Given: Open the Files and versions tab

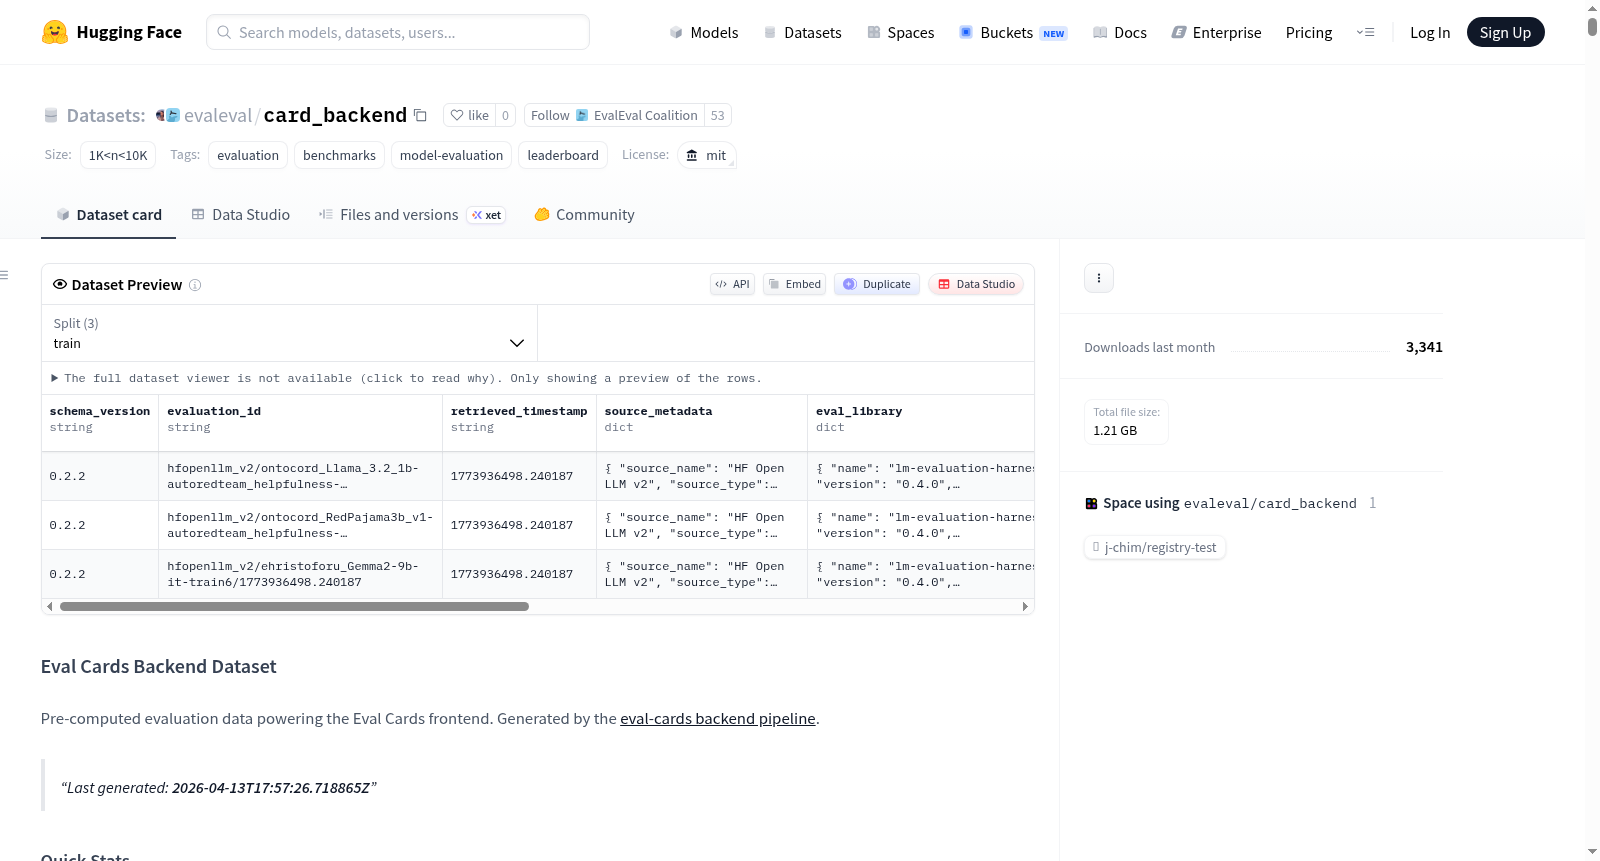Looking at the screenshot, I should tap(412, 215).
